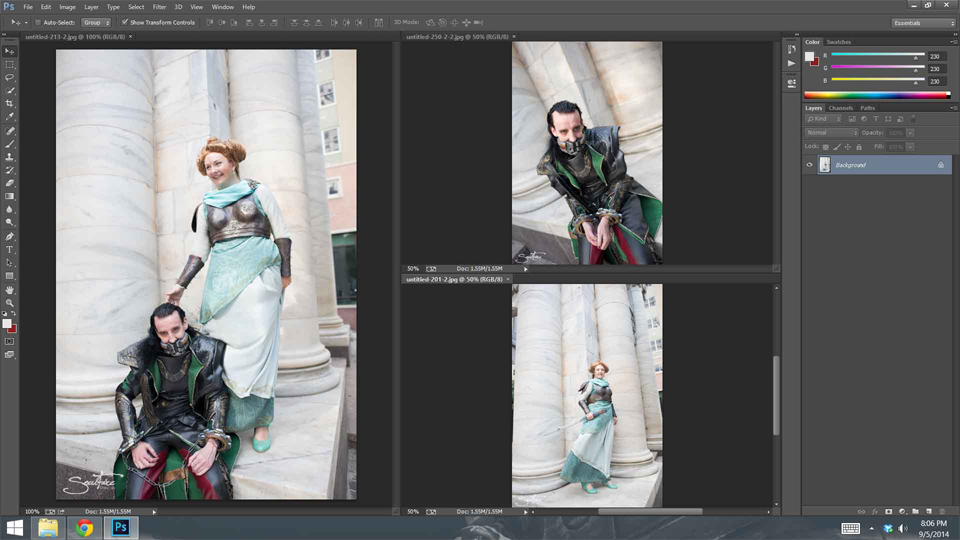Select the Pen tool
Screen dimensions: 960x540
pos(9,236)
